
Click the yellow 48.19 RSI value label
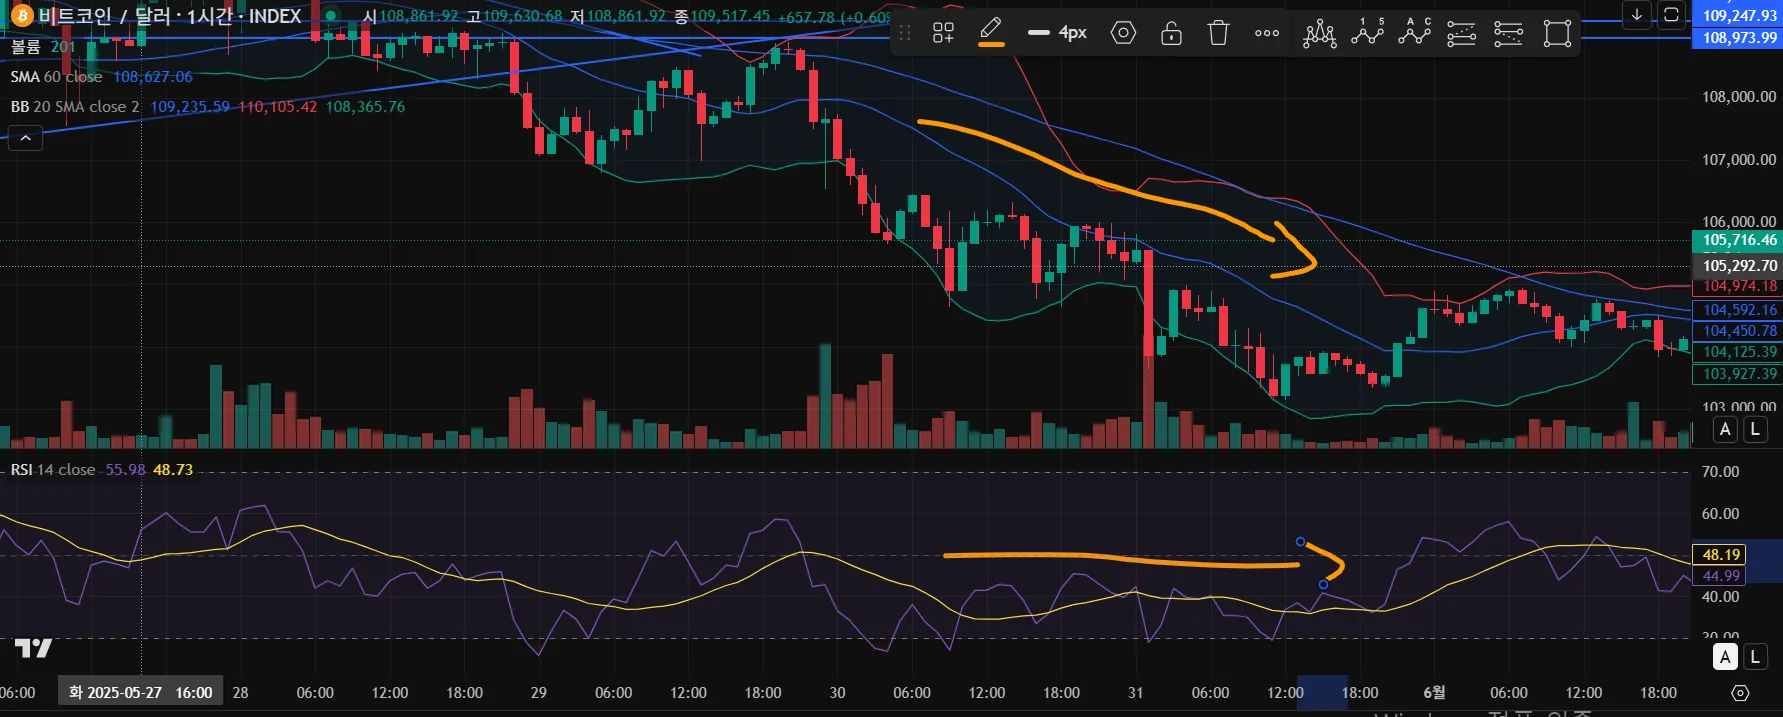1720,554
